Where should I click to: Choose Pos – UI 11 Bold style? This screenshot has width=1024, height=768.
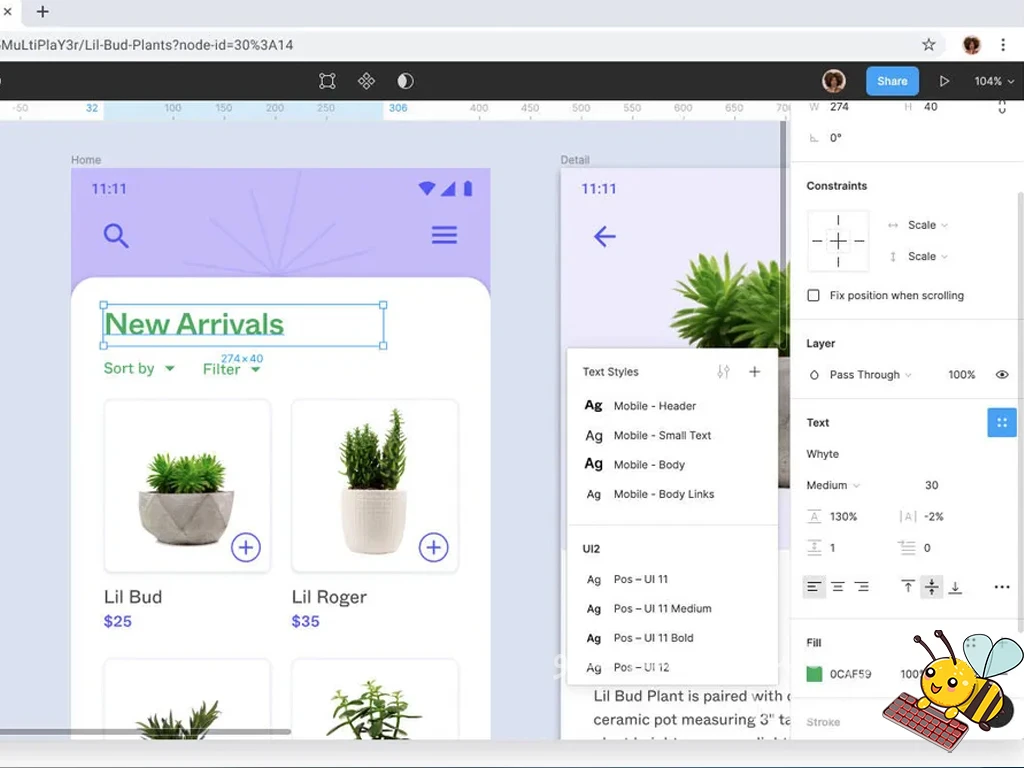[x=652, y=638]
